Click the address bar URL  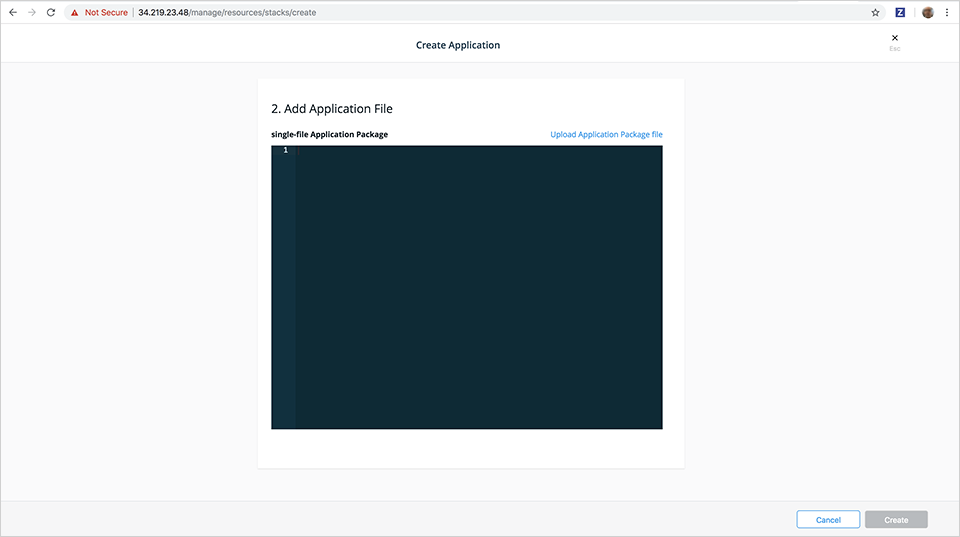(x=227, y=12)
